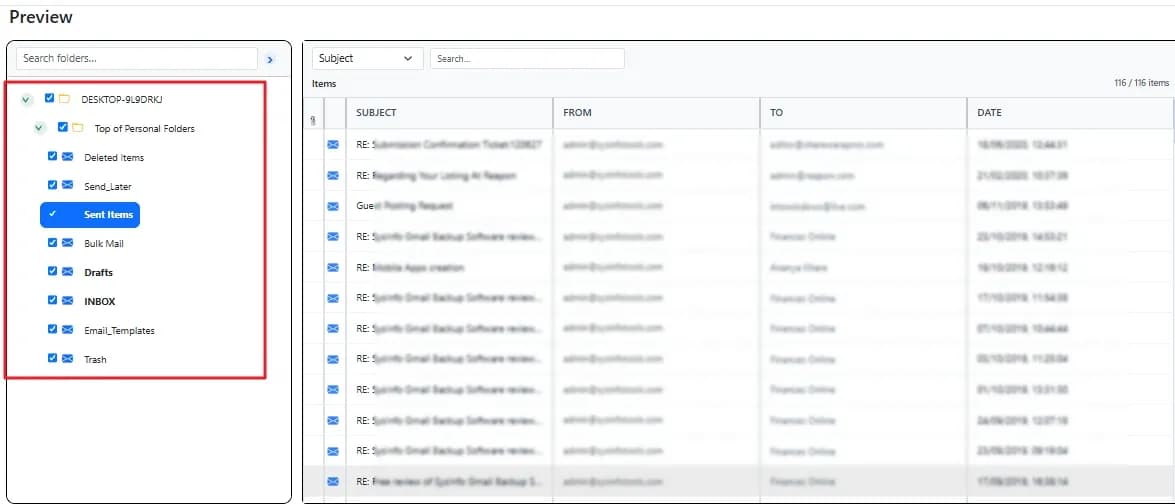This screenshot has width=1175, height=504.
Task: Select the Top of Personal Folders label
Action: coord(145,129)
